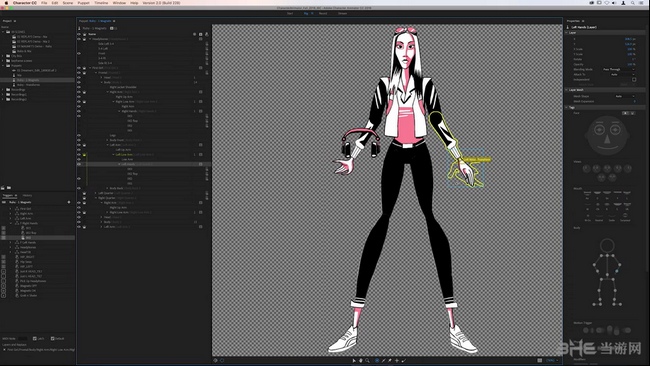
Task: Open the Puppet menu
Action: [x=83, y=3]
